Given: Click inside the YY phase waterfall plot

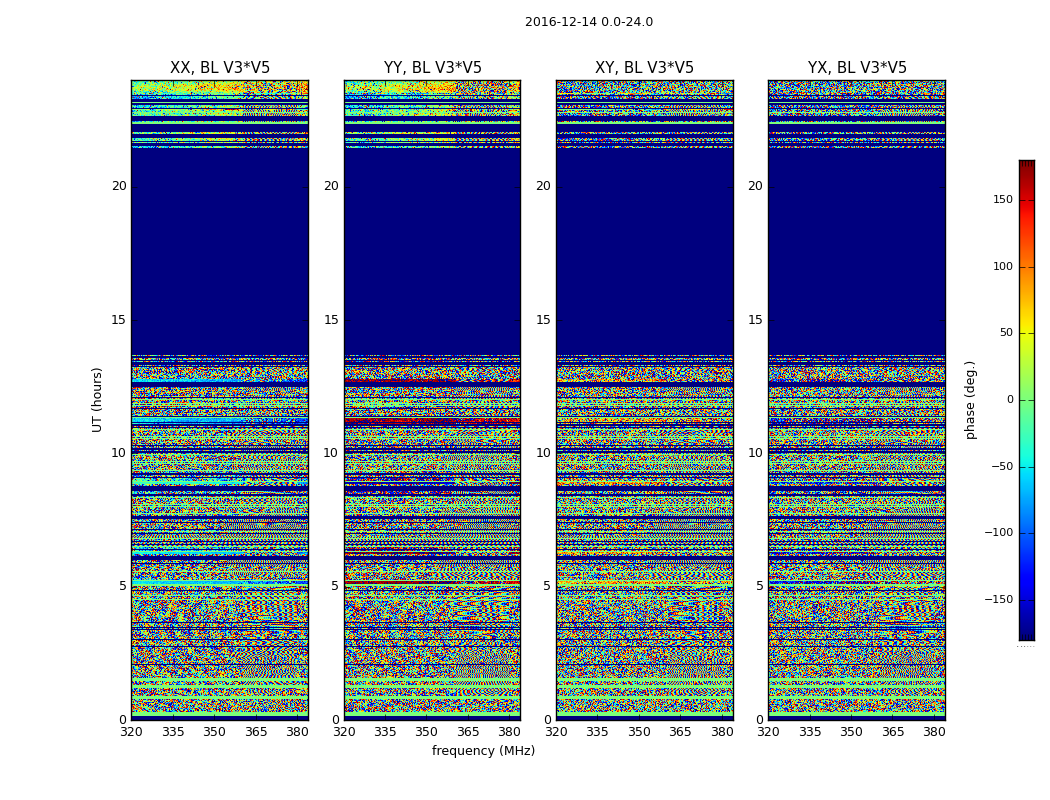Looking at the screenshot, I should 433,400.
